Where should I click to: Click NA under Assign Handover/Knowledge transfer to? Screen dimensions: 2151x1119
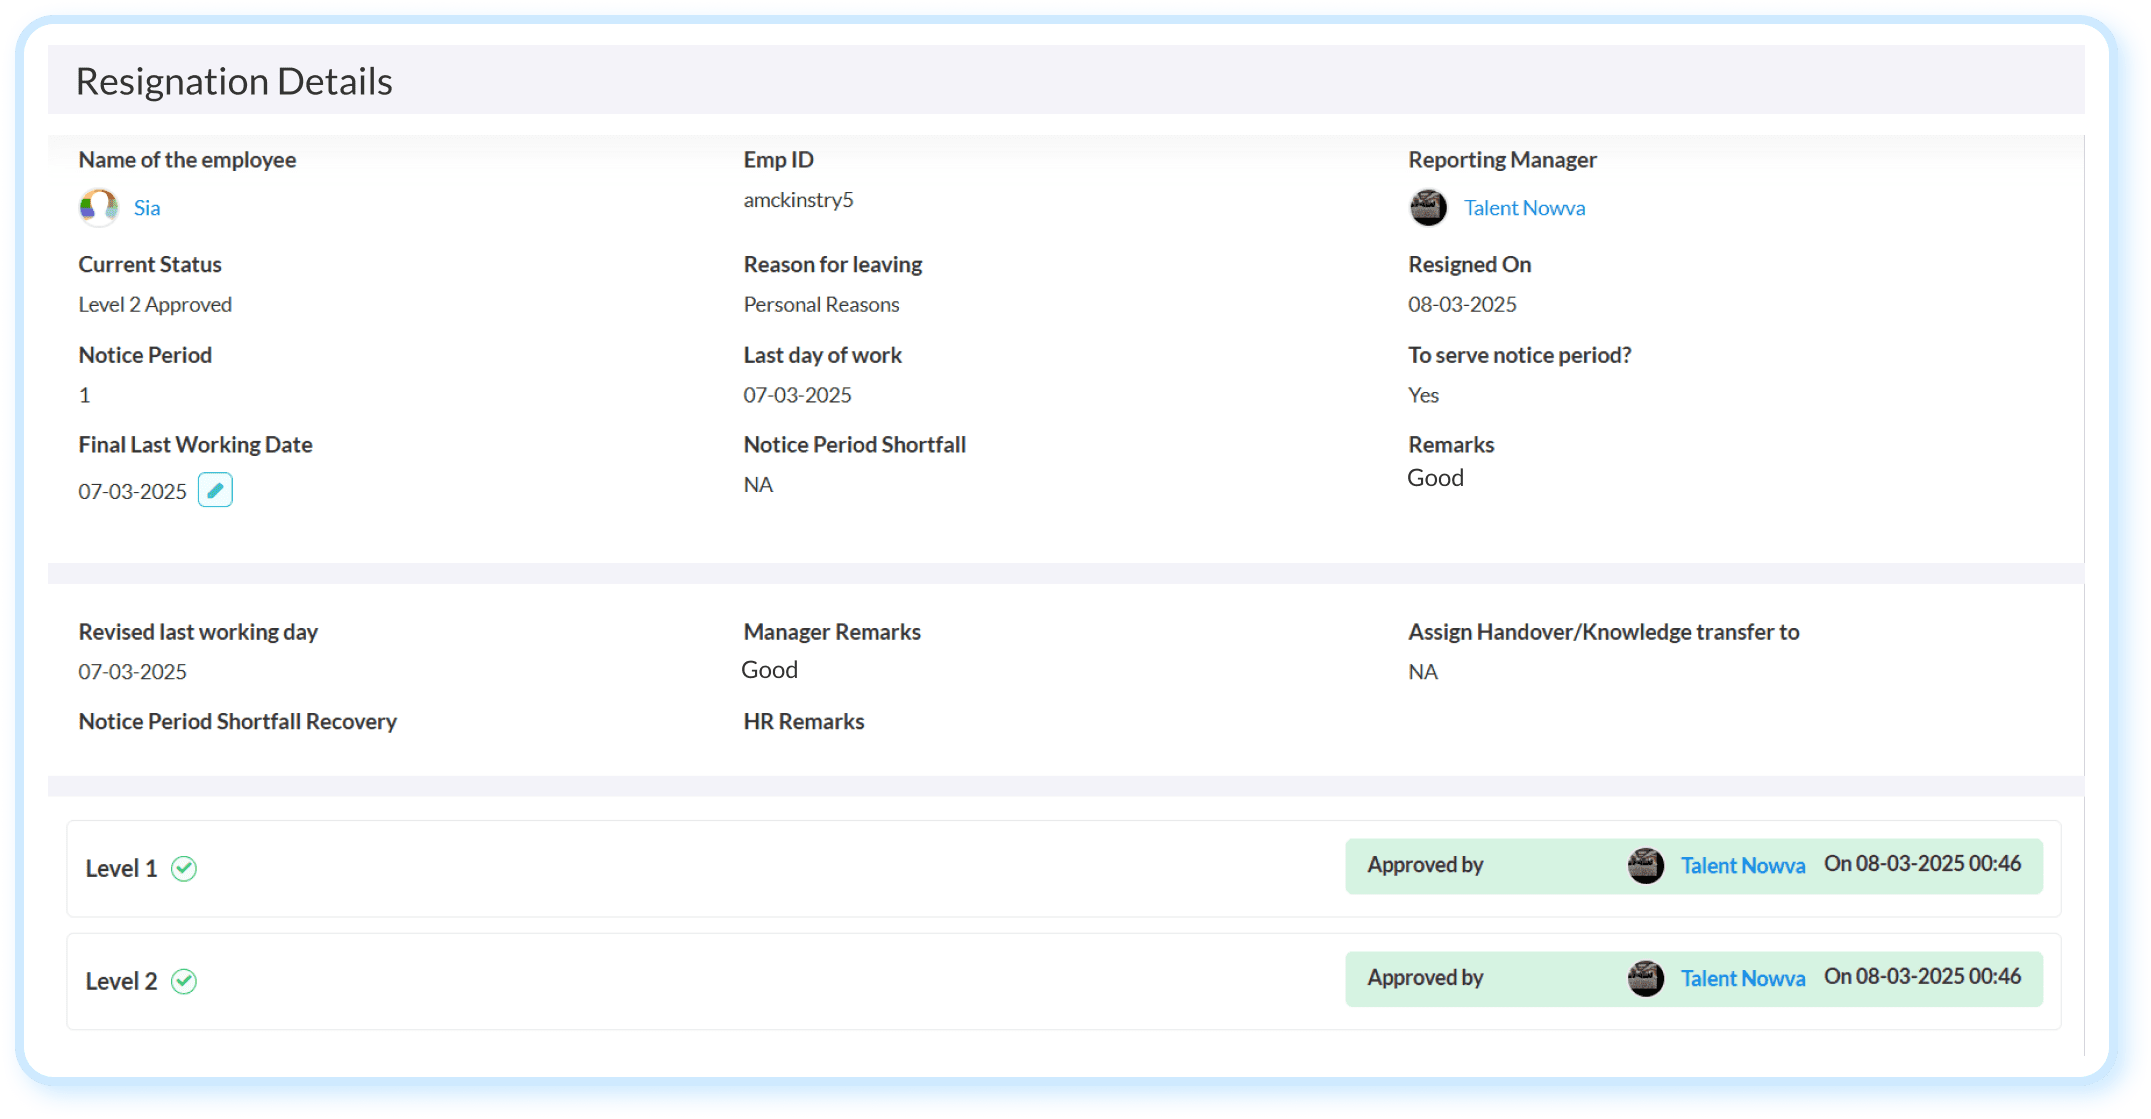(1423, 672)
